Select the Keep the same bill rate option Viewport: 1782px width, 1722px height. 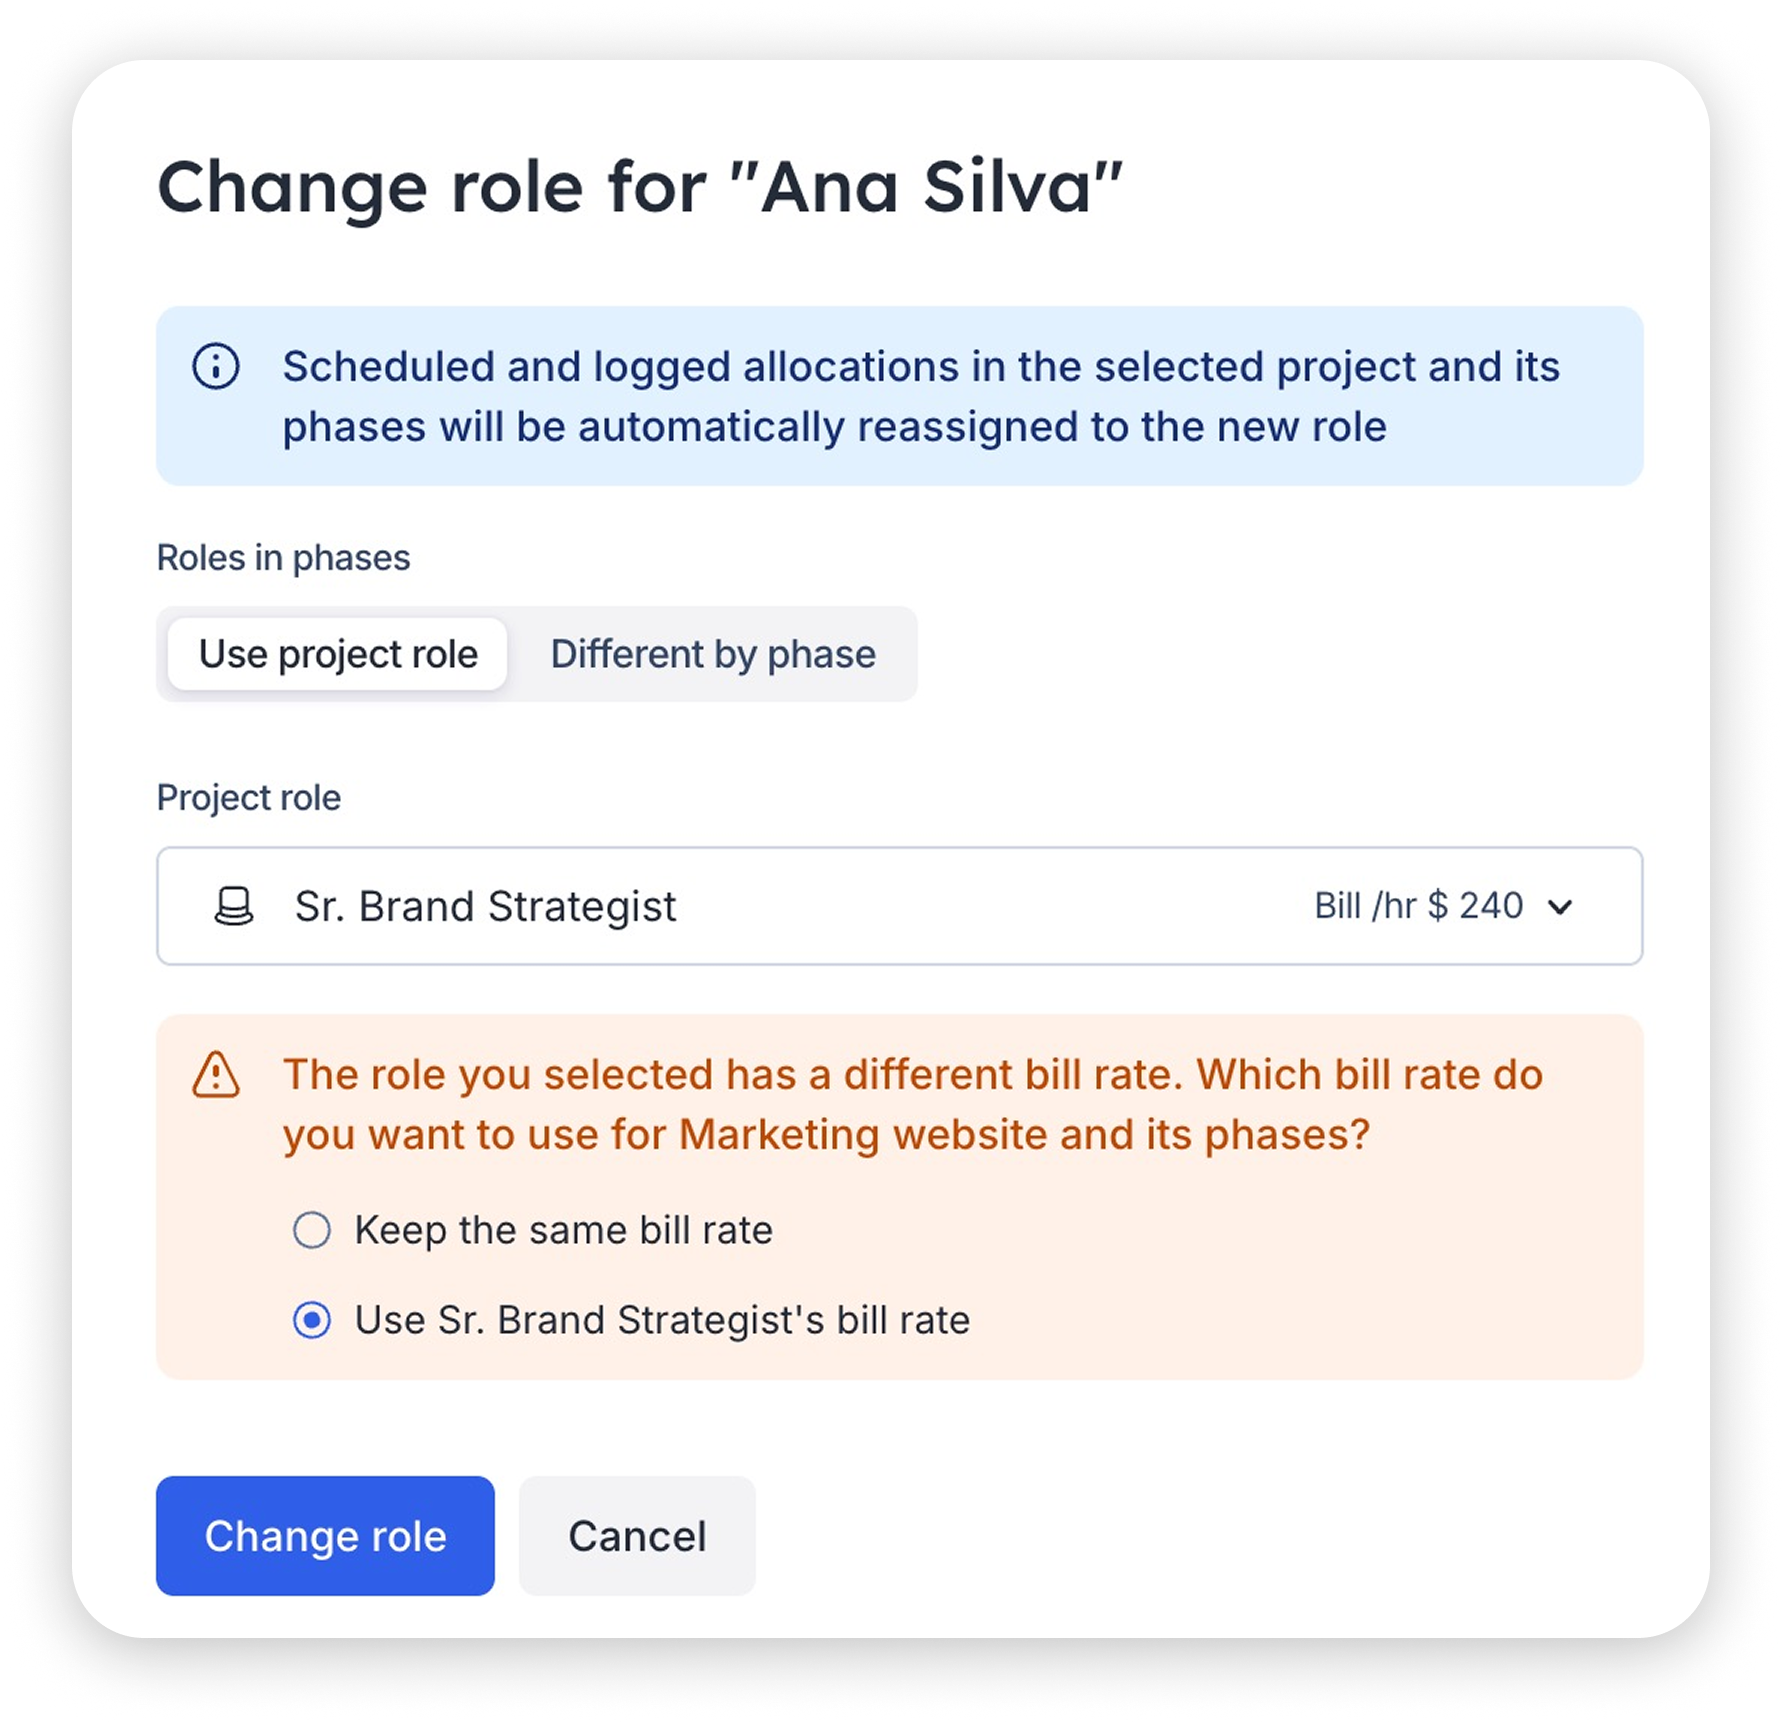coord(313,1231)
